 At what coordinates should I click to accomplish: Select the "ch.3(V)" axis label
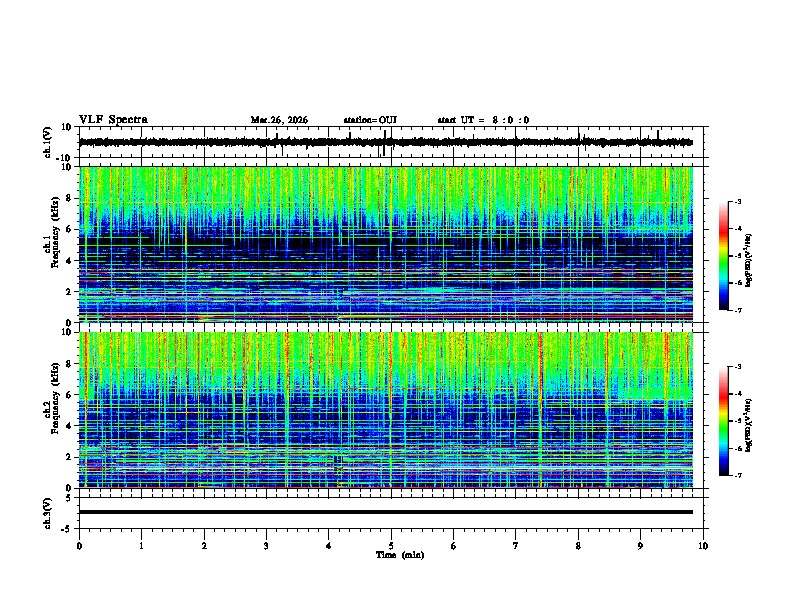(48, 514)
